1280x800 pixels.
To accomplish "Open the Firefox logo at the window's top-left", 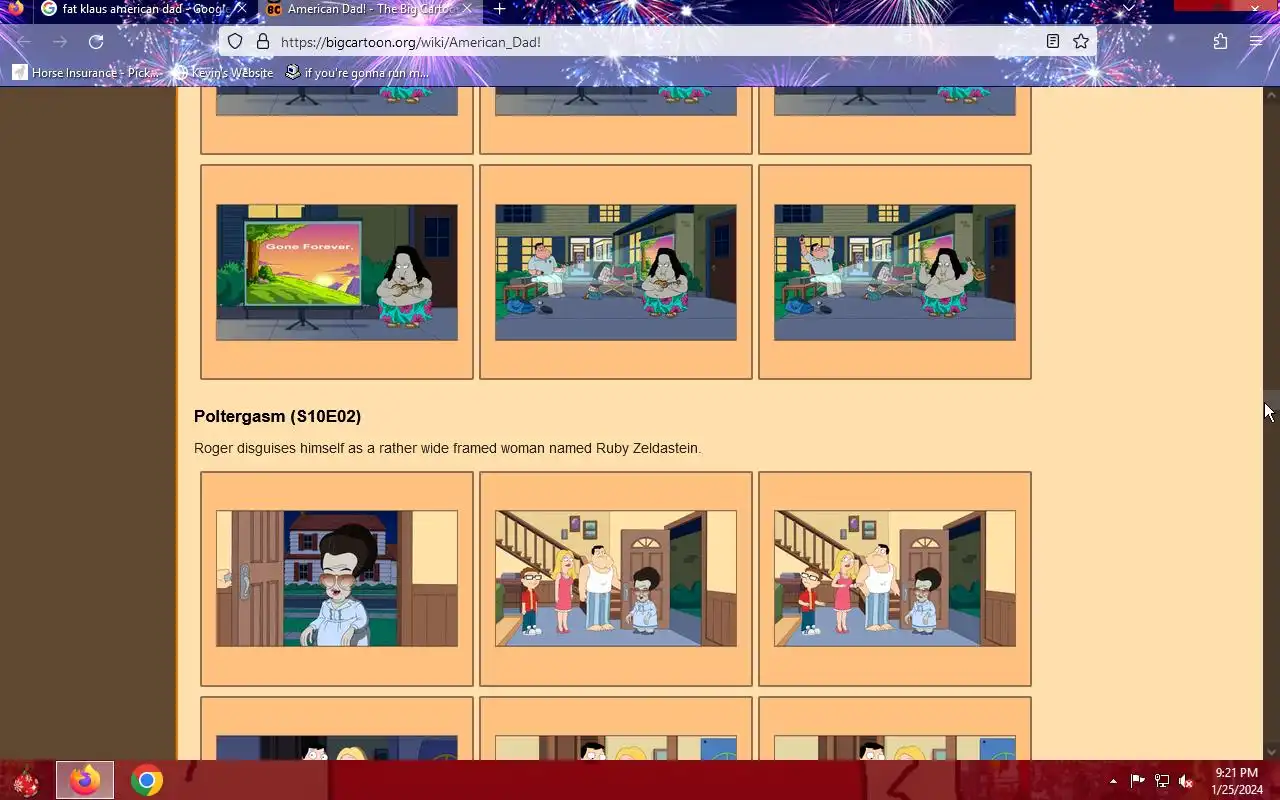I will click(14, 9).
